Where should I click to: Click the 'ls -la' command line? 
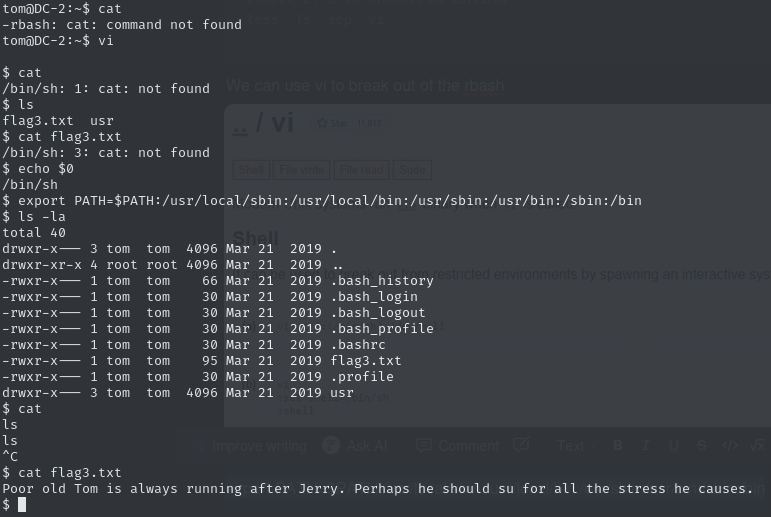[34, 216]
